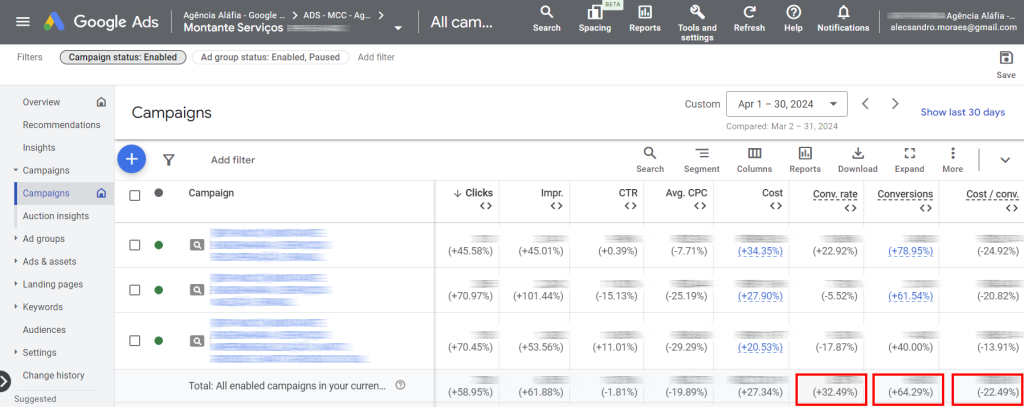Save the current filter set
The image size is (1024, 407).
pos(1006,64)
